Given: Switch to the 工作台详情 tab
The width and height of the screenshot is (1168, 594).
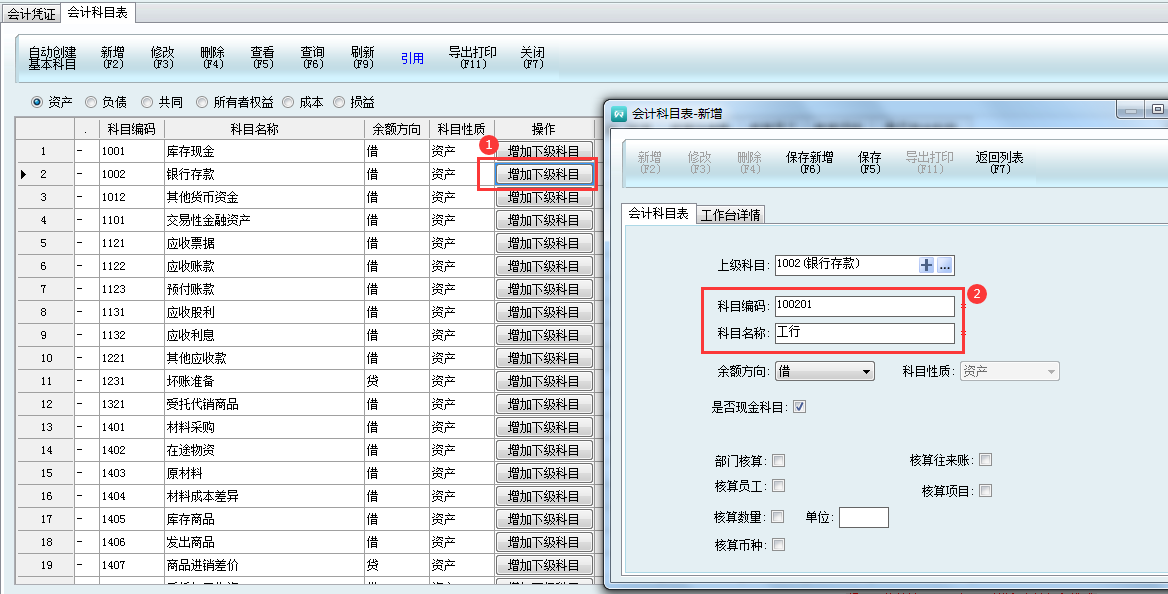Looking at the screenshot, I should click(730, 215).
